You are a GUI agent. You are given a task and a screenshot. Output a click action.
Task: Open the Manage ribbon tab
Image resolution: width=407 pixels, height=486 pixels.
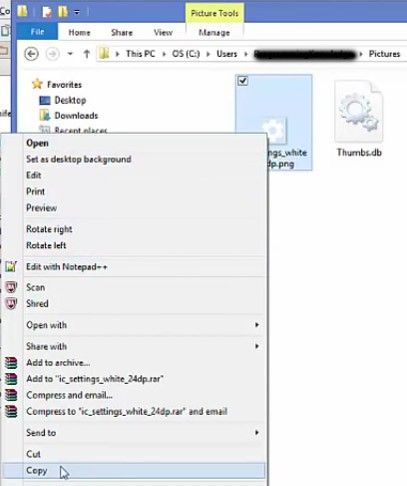click(214, 33)
